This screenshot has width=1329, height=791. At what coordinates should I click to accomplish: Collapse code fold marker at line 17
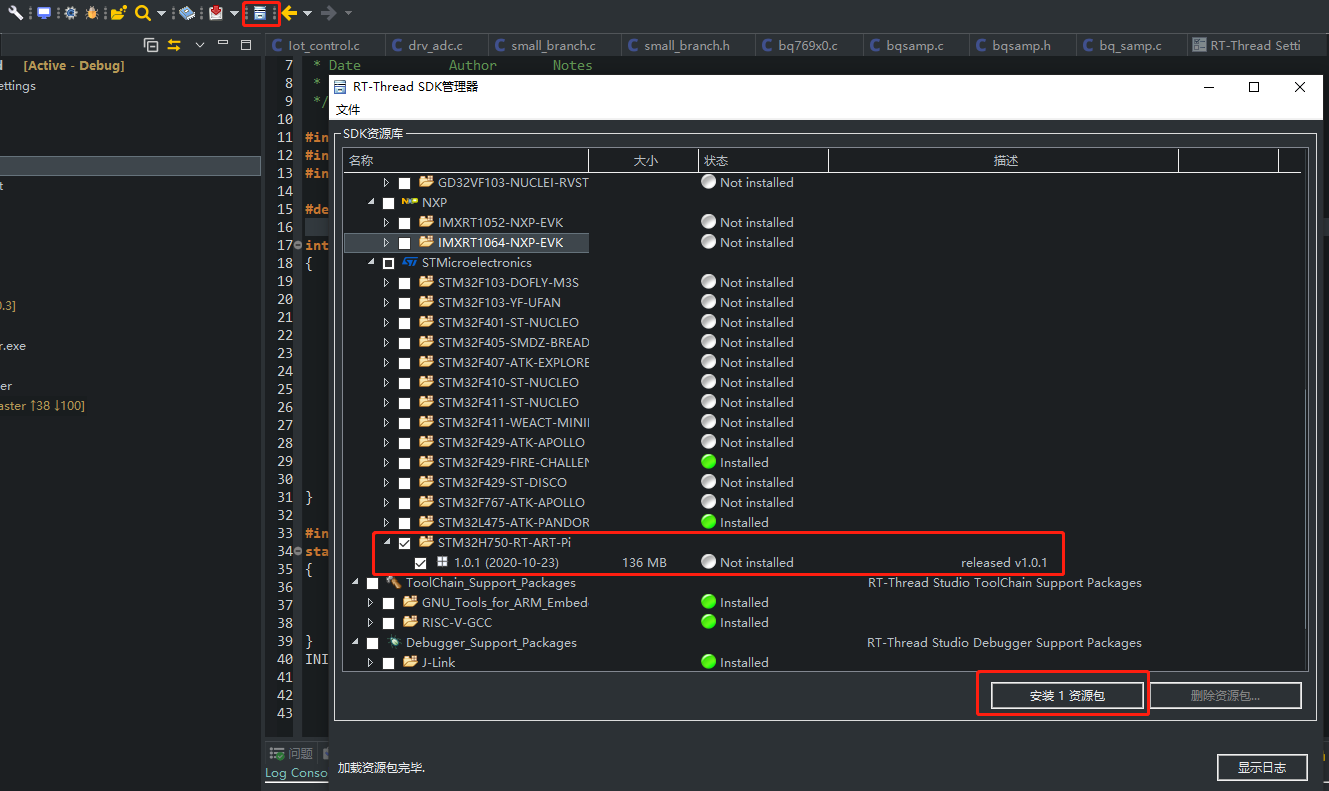tap(298, 245)
